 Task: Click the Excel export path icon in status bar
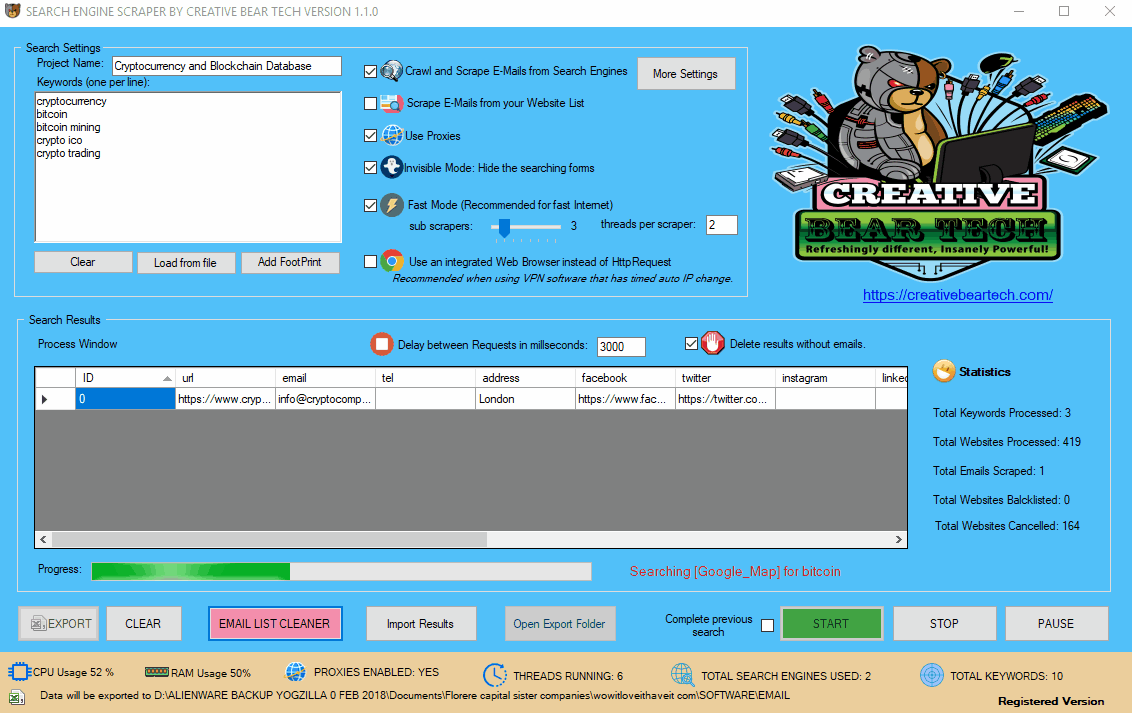pyautogui.click(x=17, y=697)
